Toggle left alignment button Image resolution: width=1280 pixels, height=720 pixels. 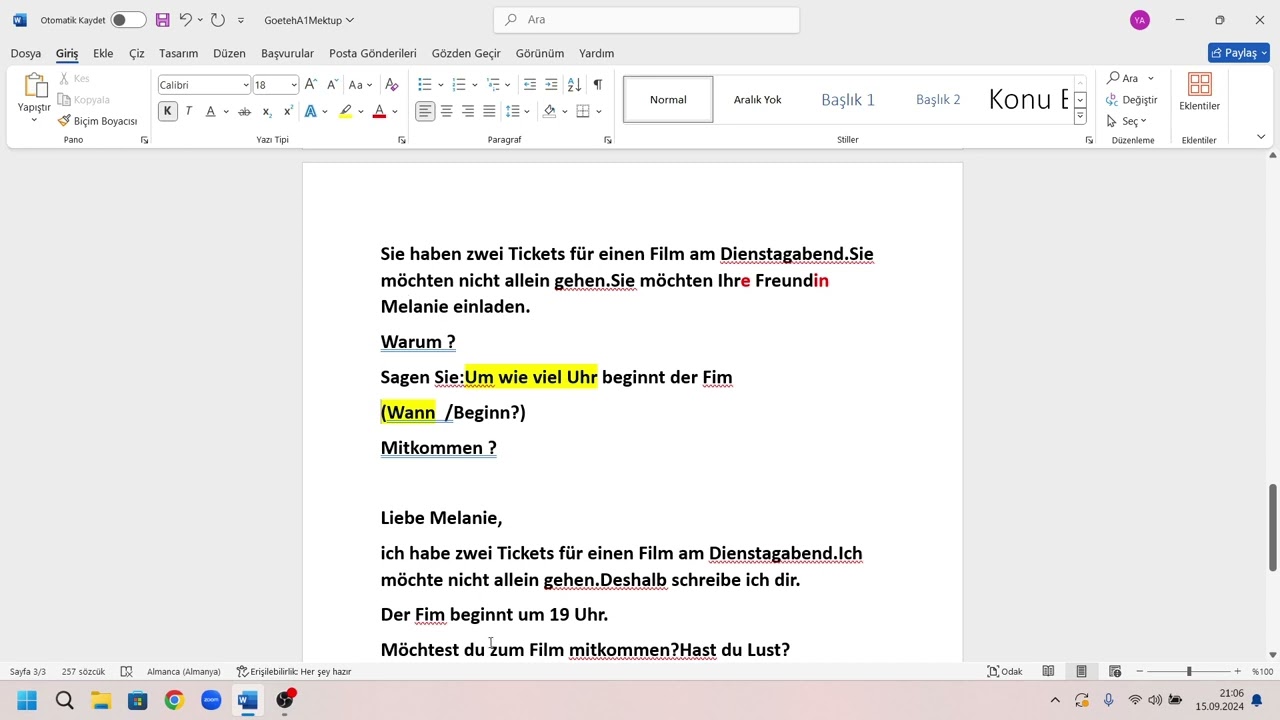pos(425,112)
